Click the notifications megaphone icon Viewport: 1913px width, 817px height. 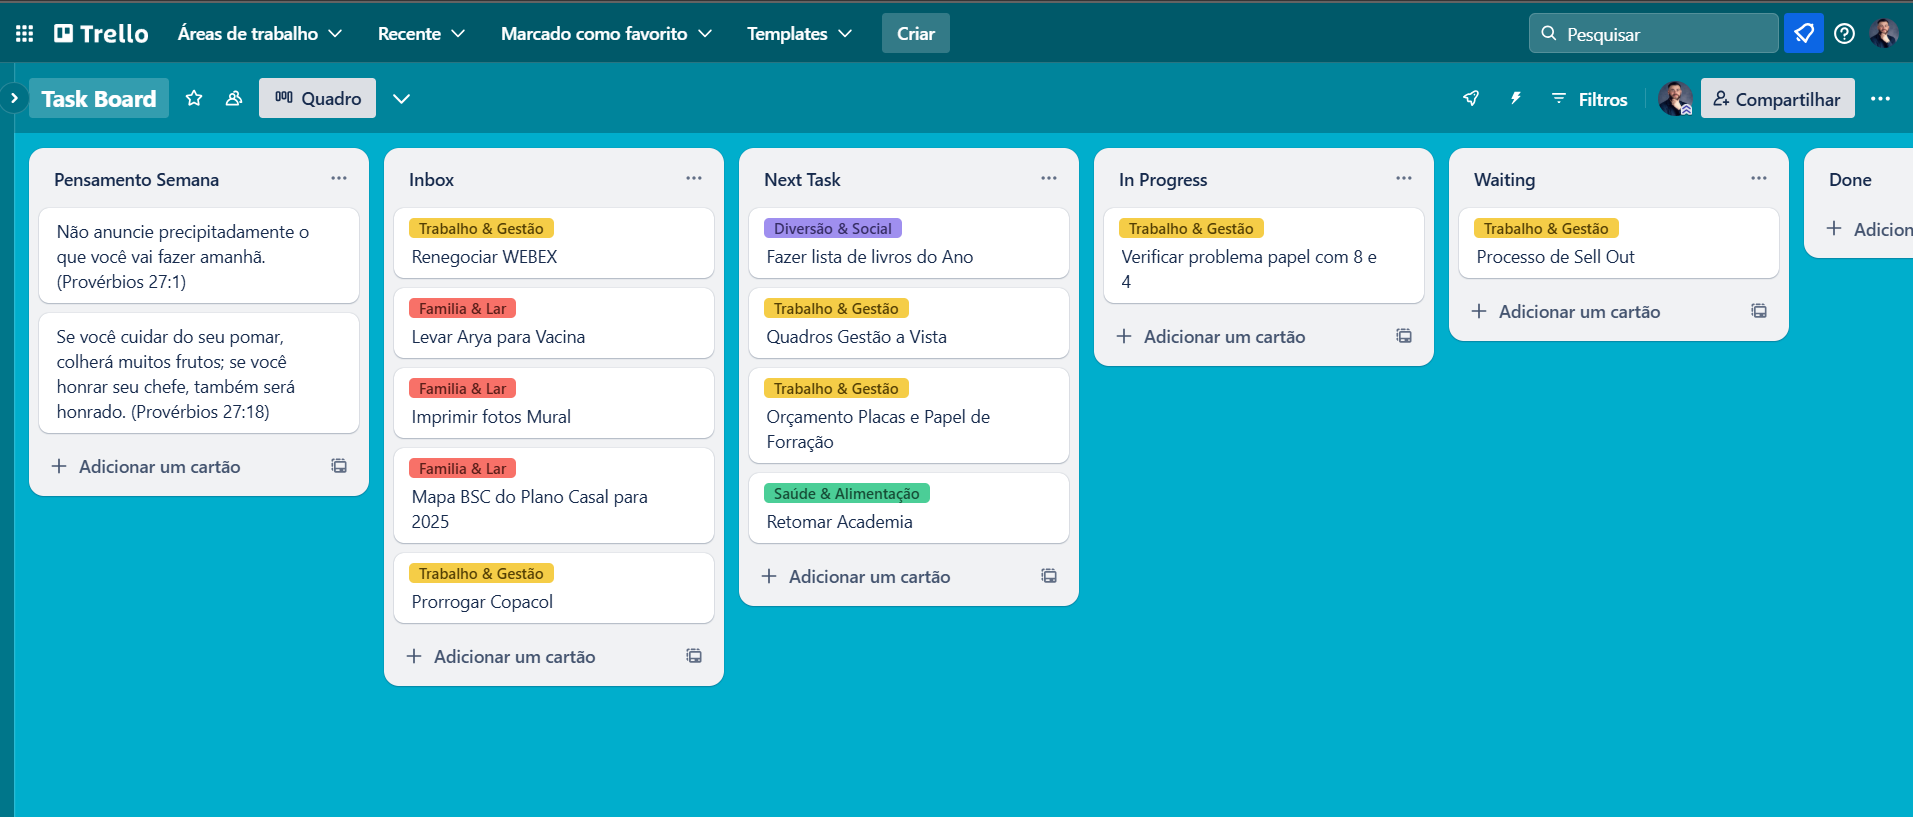click(x=1803, y=34)
